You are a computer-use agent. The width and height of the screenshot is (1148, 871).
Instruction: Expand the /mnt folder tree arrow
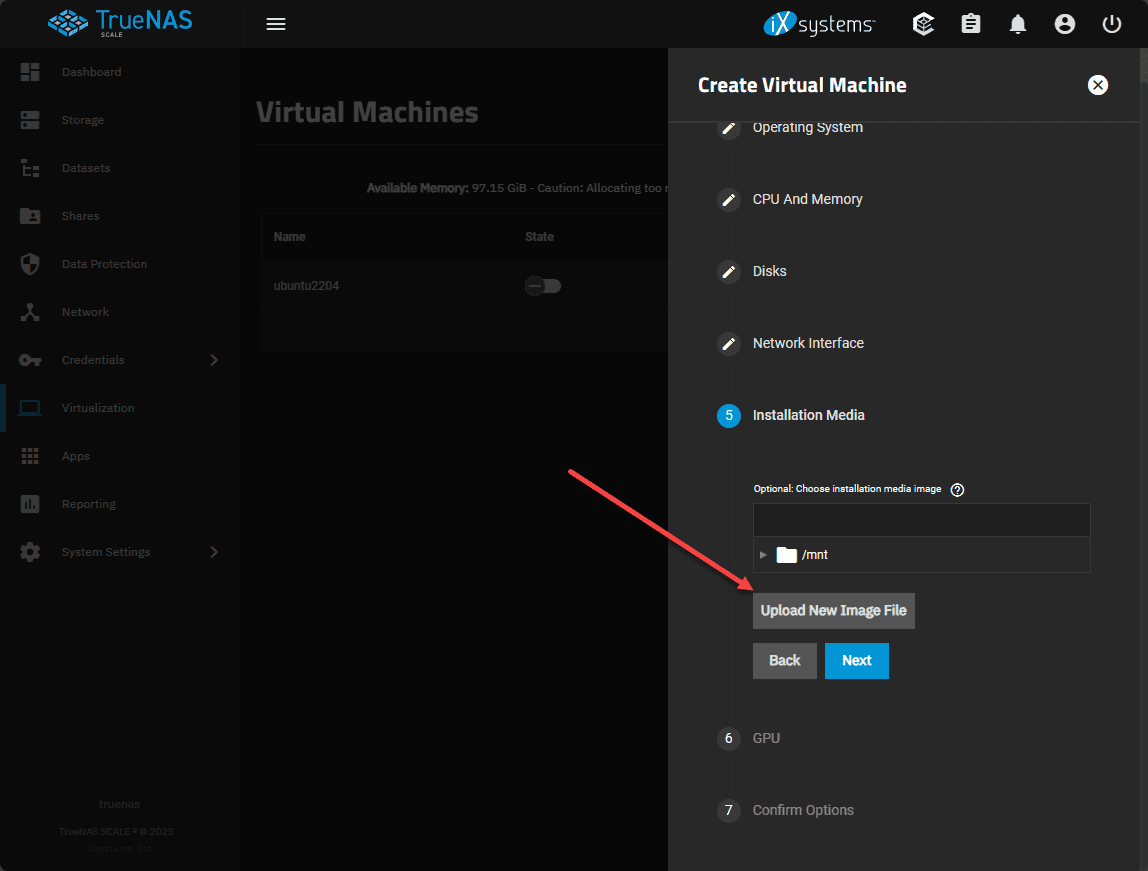764,555
